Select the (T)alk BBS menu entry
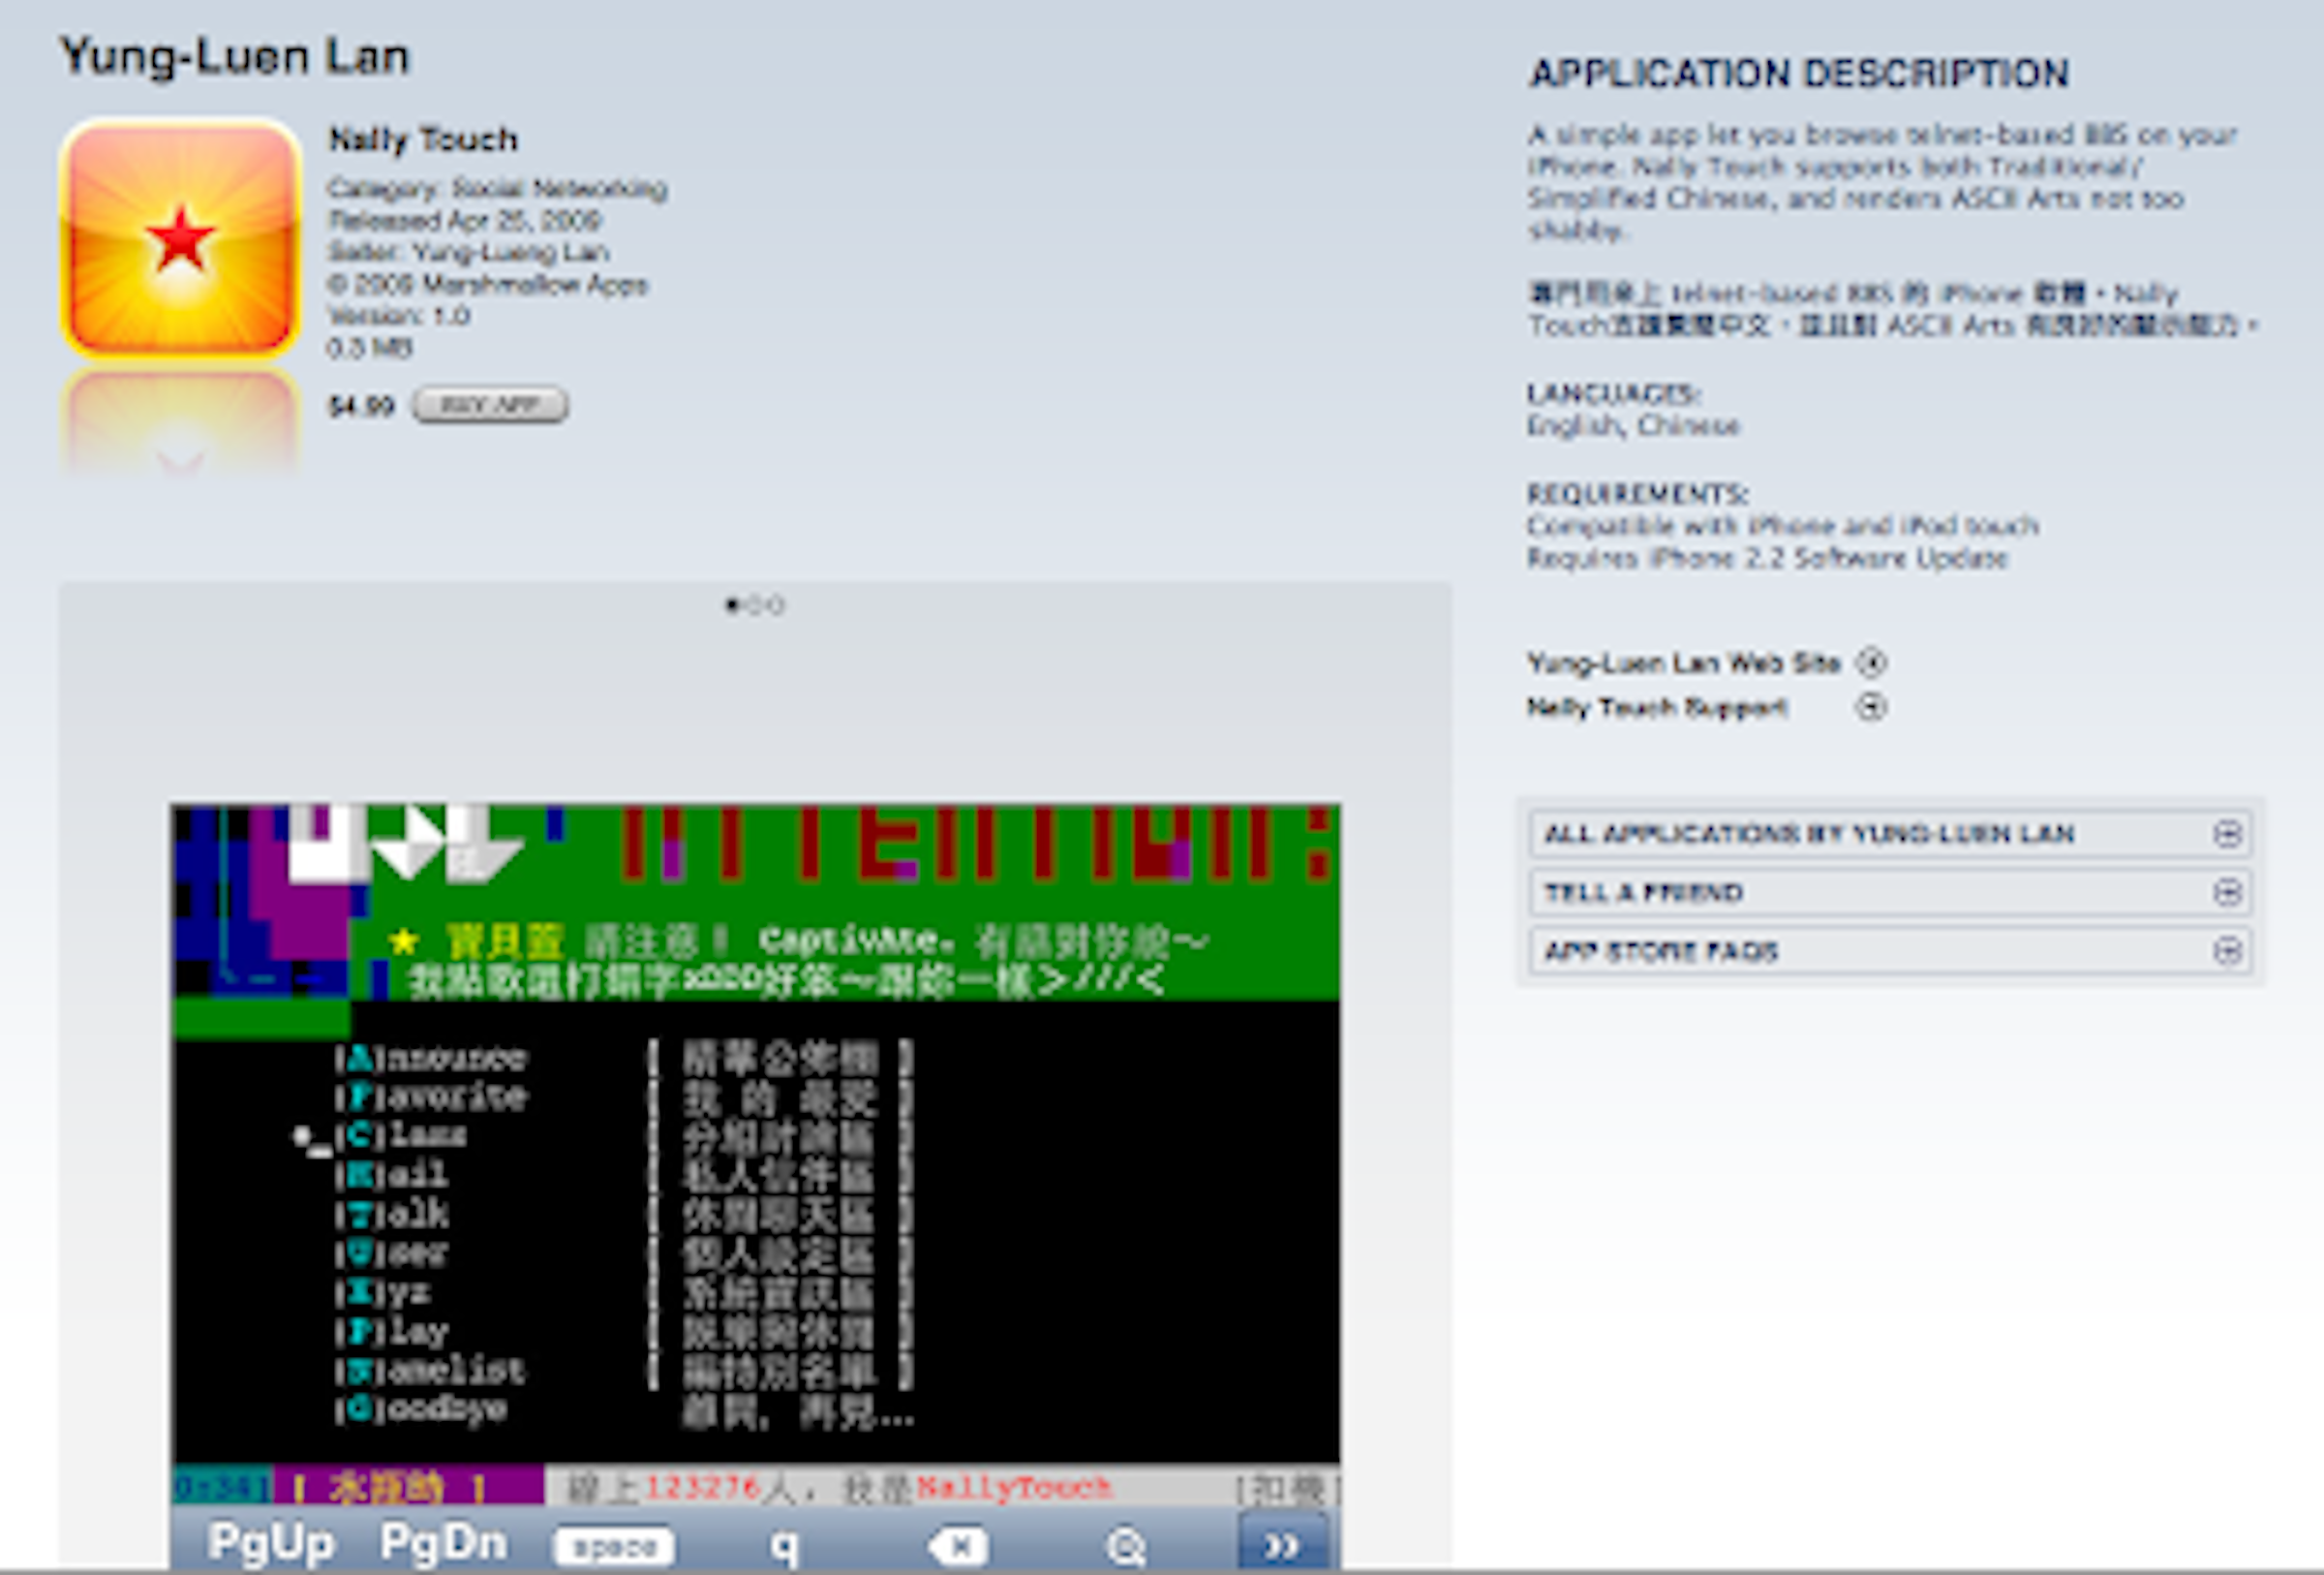 tap(391, 1213)
